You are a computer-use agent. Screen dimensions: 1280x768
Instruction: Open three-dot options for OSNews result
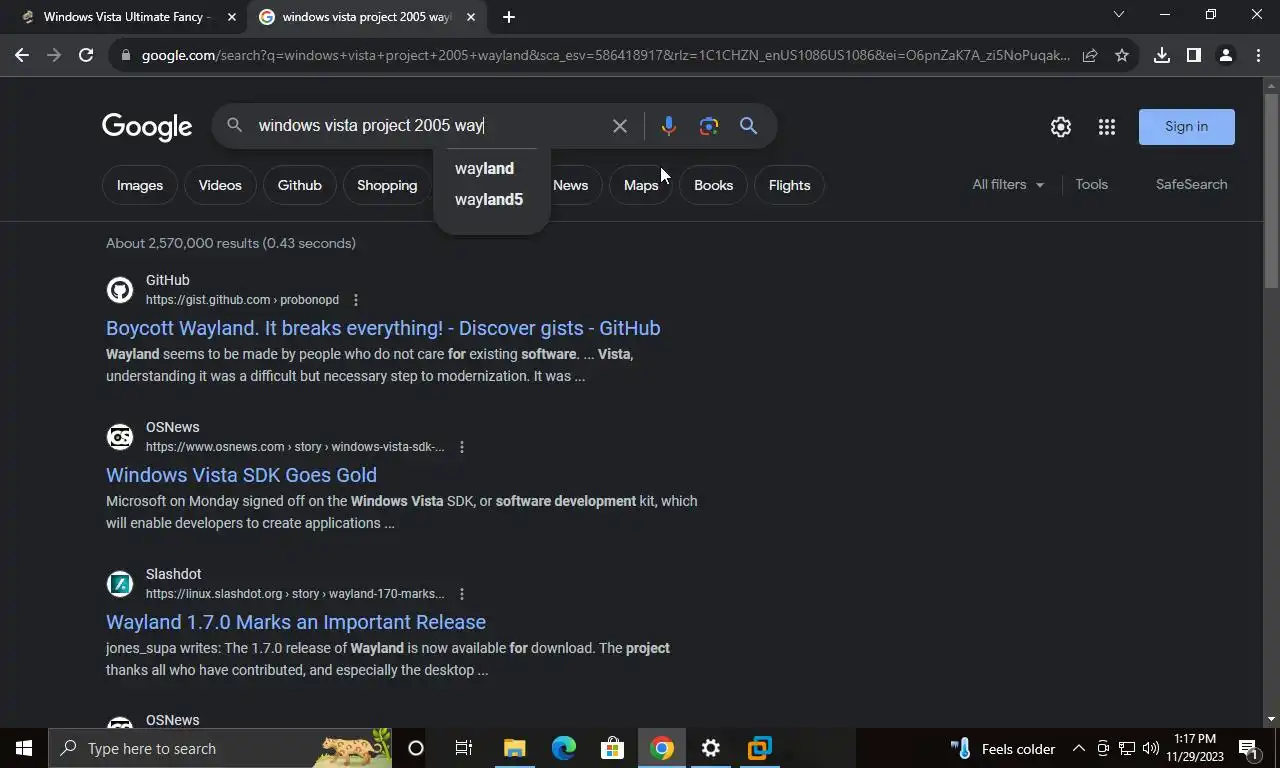461,447
